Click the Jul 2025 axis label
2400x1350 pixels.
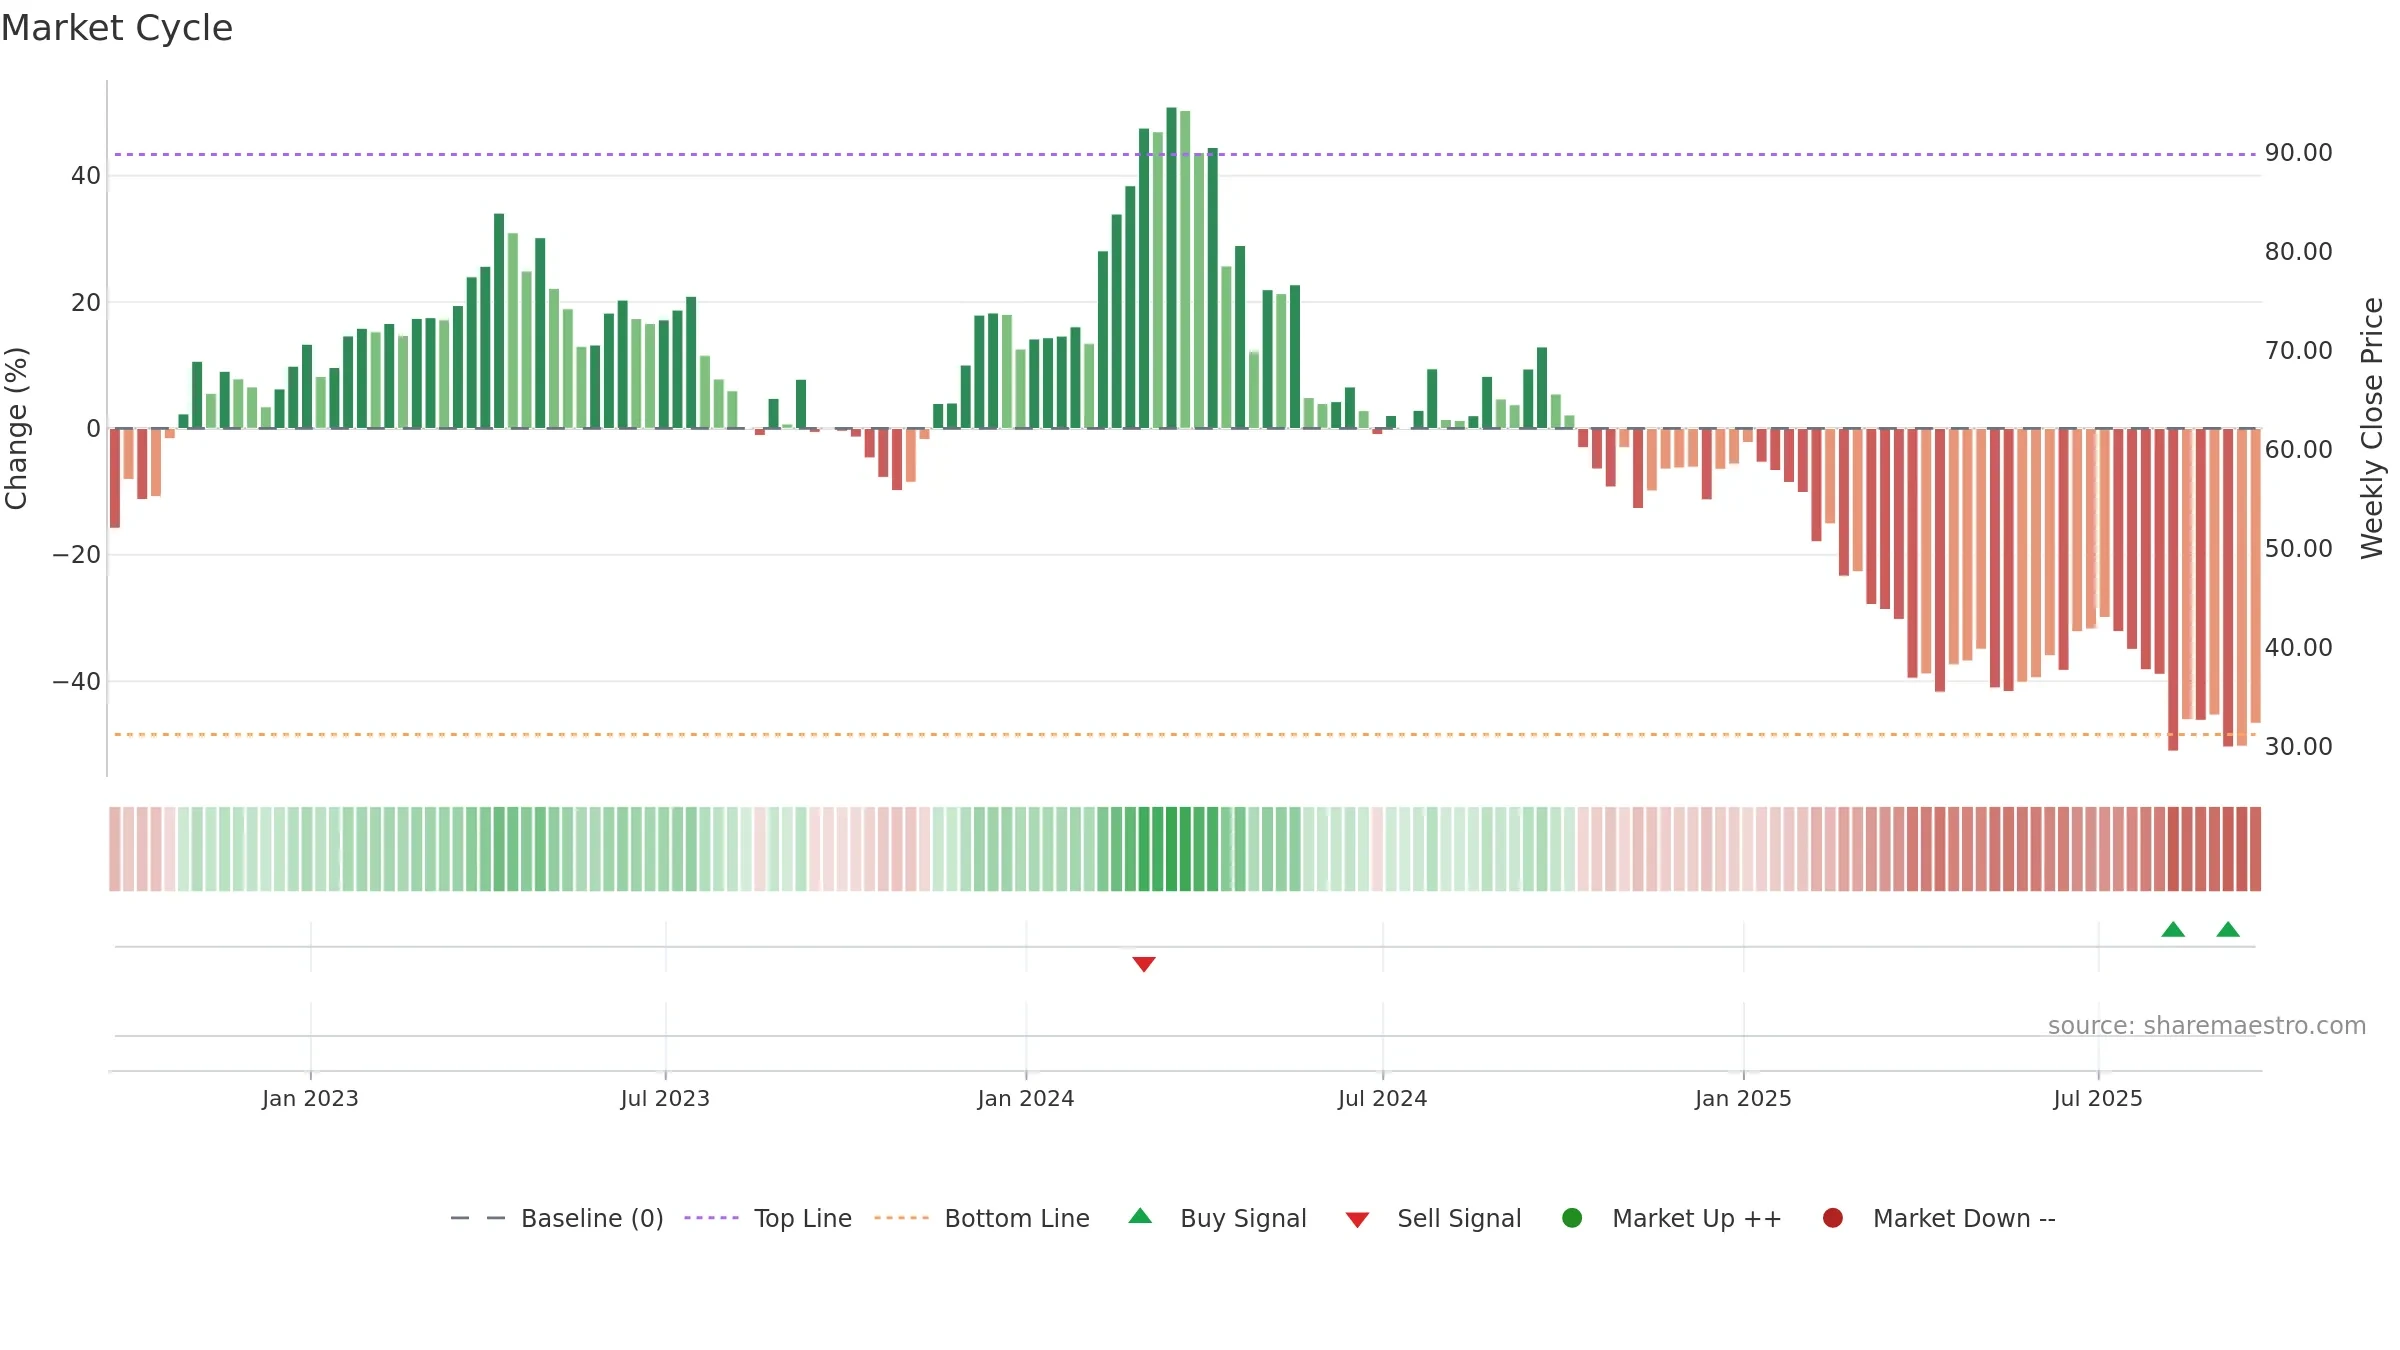coord(2098,1098)
